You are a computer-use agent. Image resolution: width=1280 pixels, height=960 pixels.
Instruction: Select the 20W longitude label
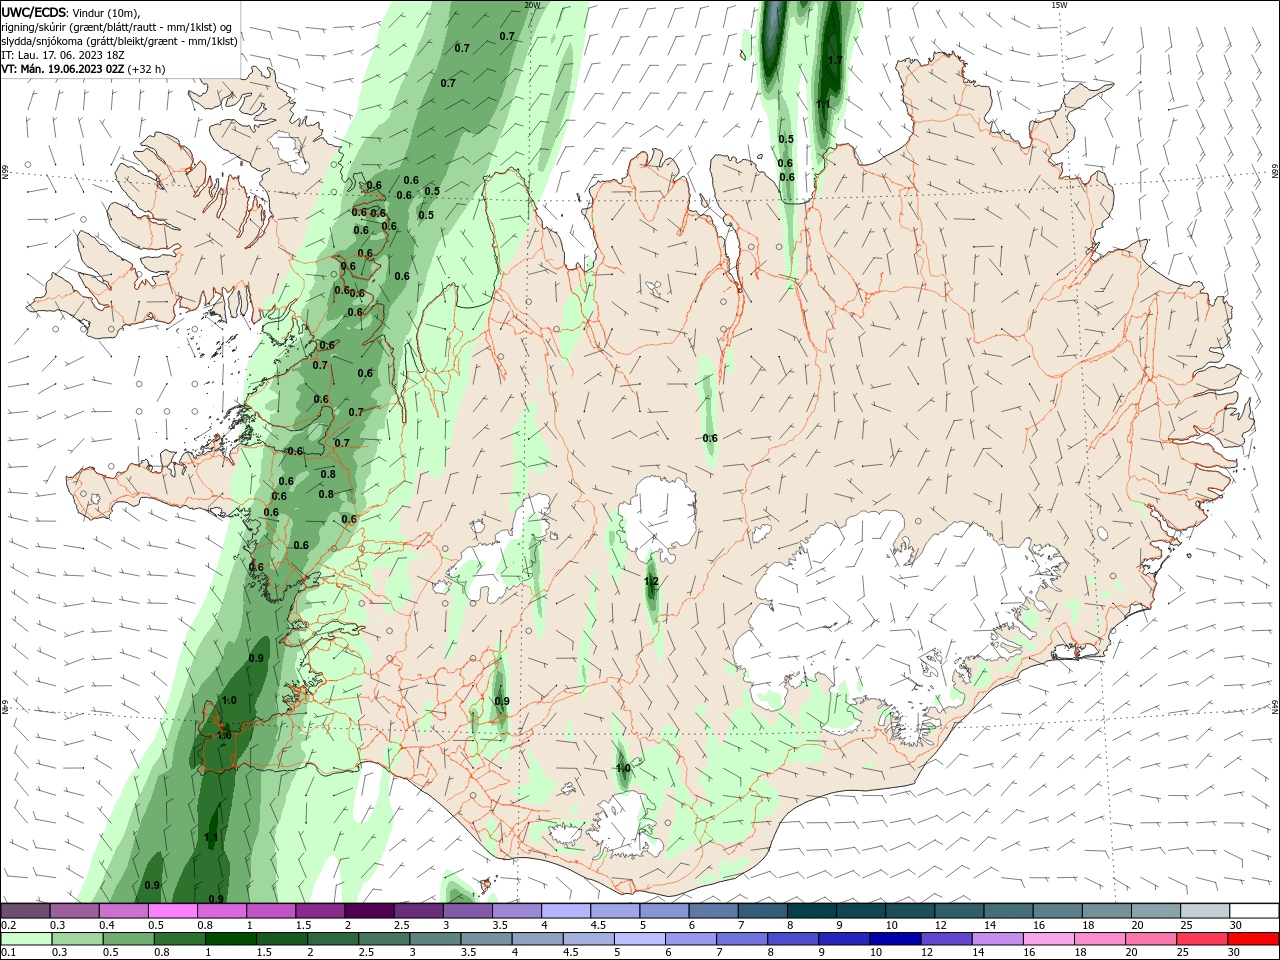coord(531,5)
